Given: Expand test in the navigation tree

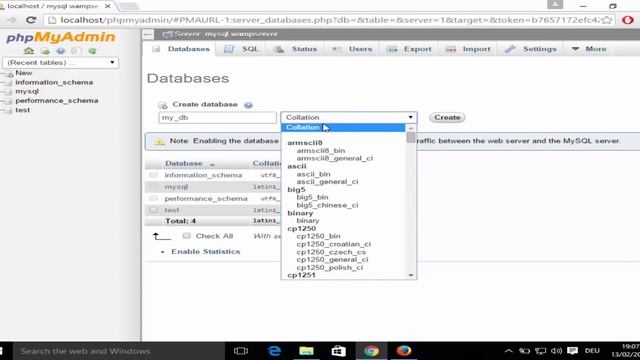Looking at the screenshot, I should (x=8, y=110).
